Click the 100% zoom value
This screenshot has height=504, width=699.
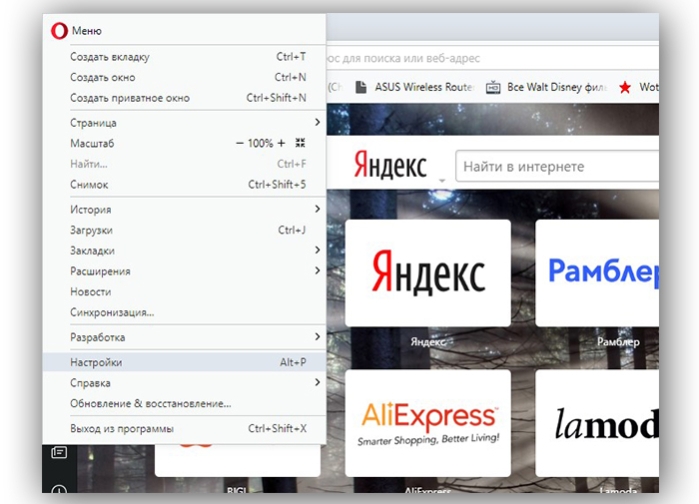260,143
